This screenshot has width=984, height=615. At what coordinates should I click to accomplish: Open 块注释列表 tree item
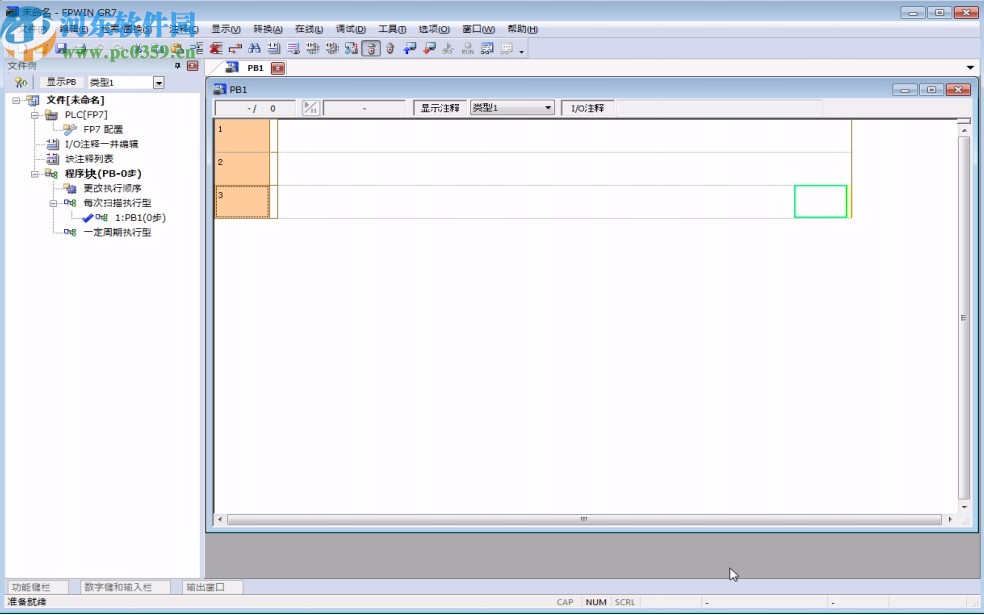click(x=89, y=159)
